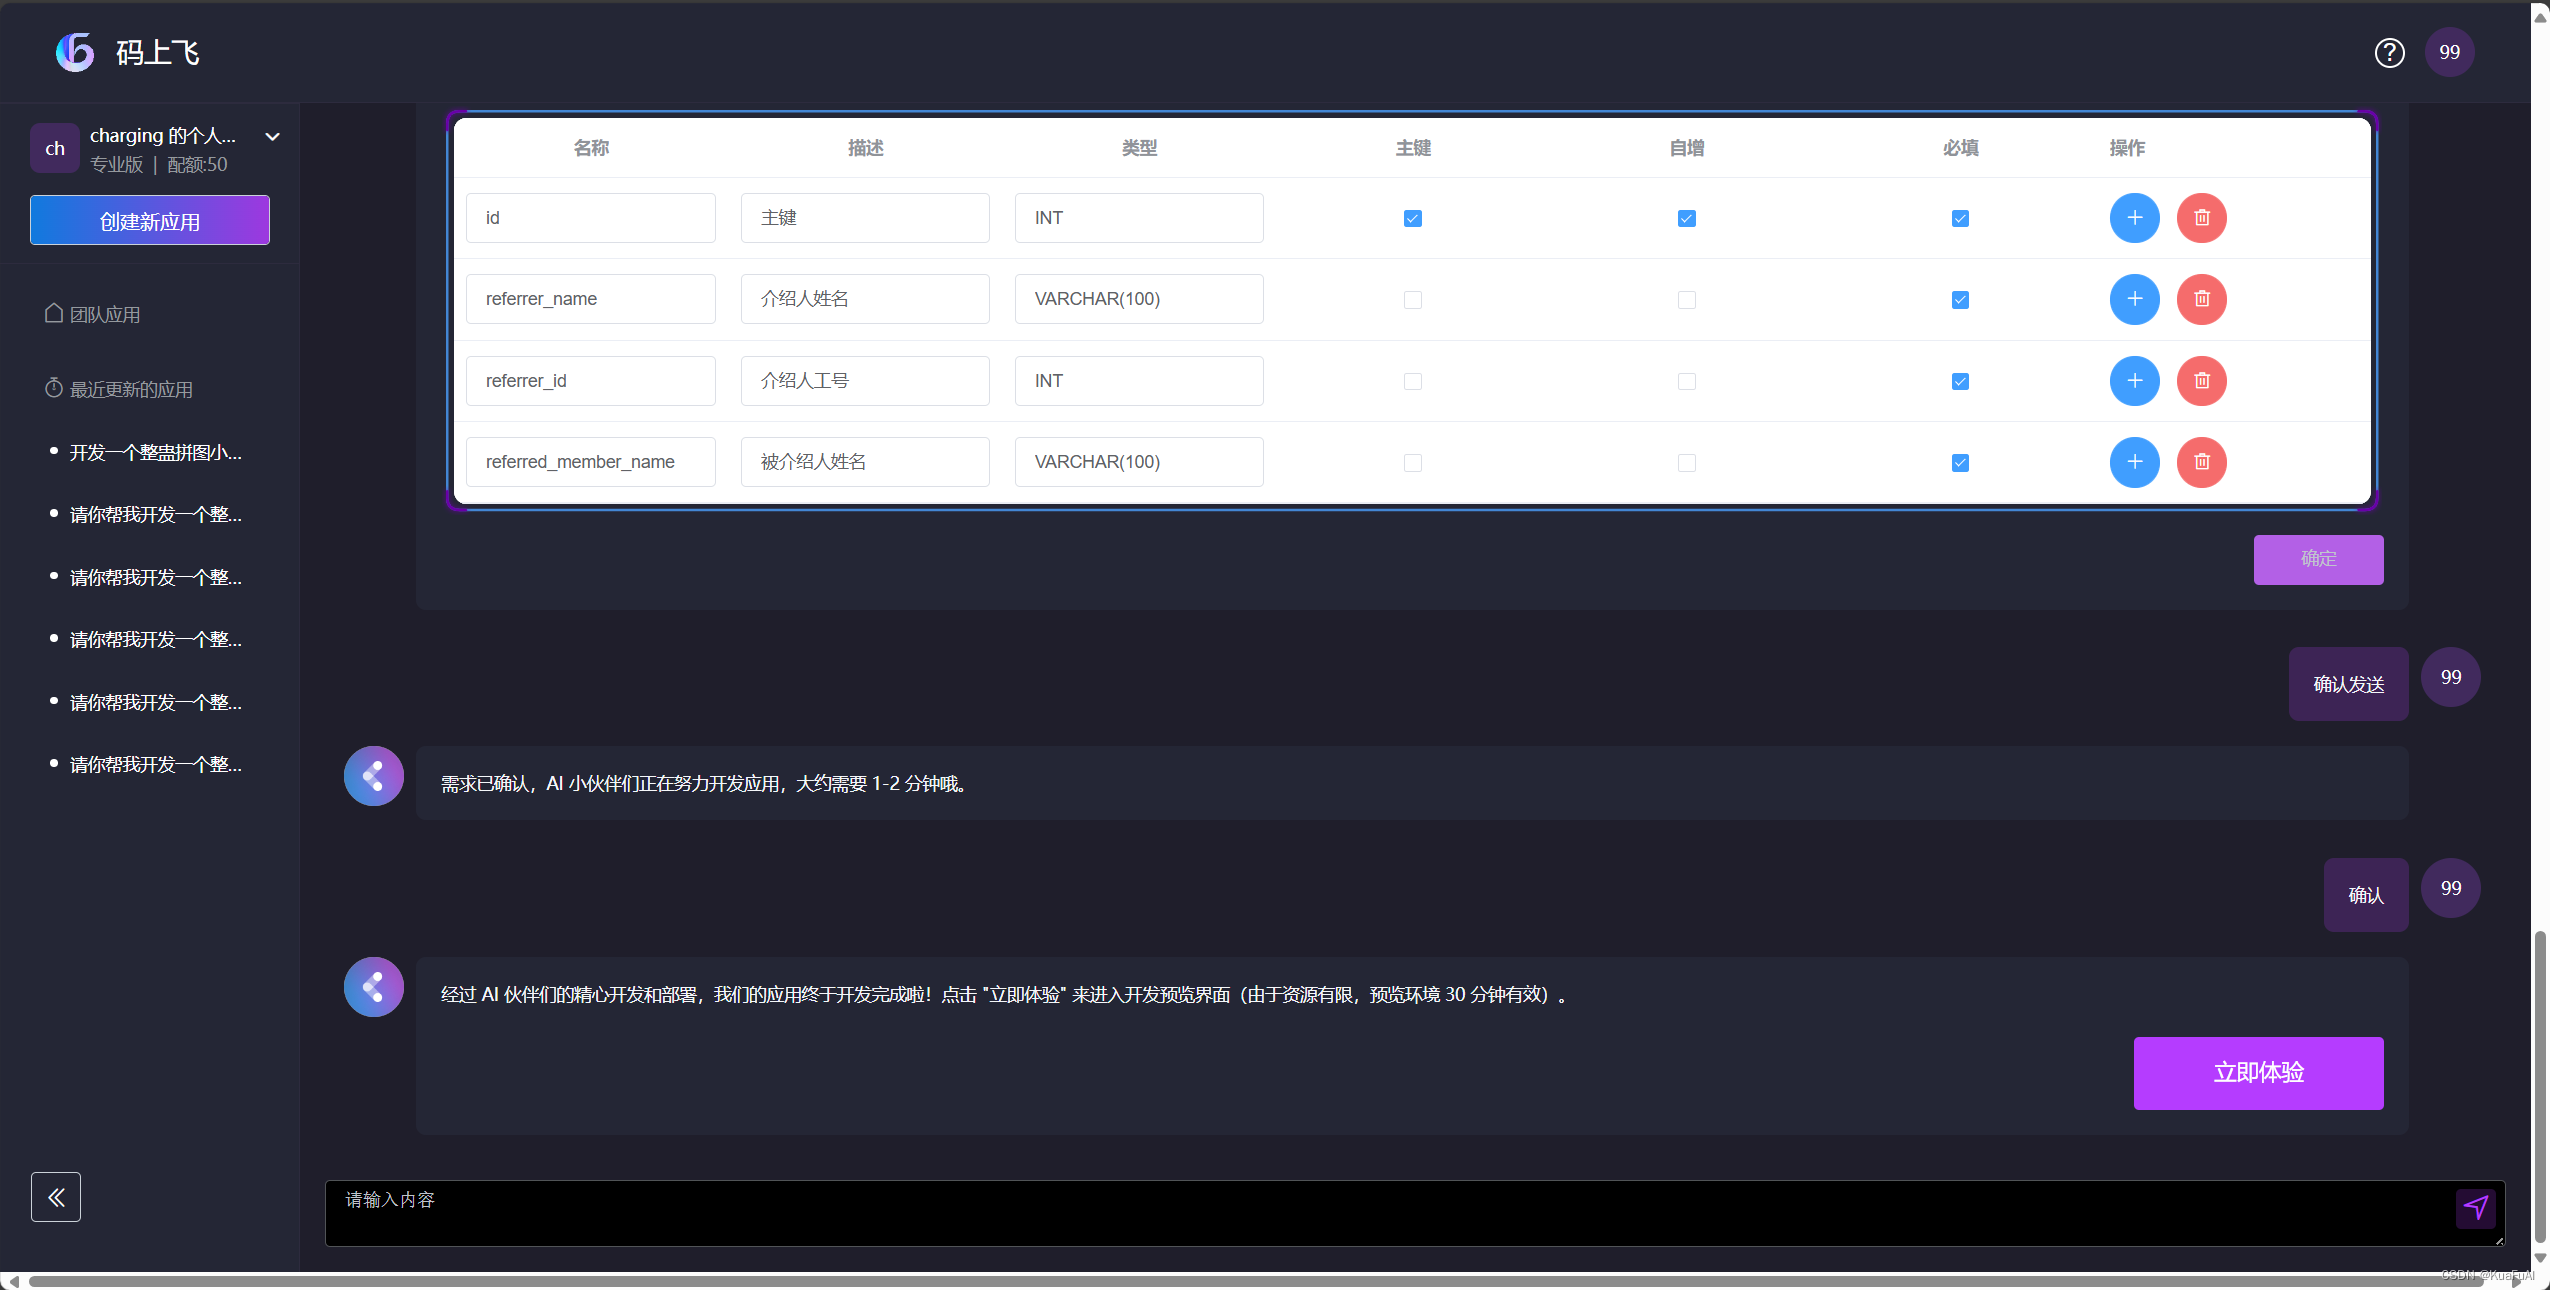Collapse the sidebar with double chevron icon
The height and width of the screenshot is (1290, 2550).
point(56,1197)
